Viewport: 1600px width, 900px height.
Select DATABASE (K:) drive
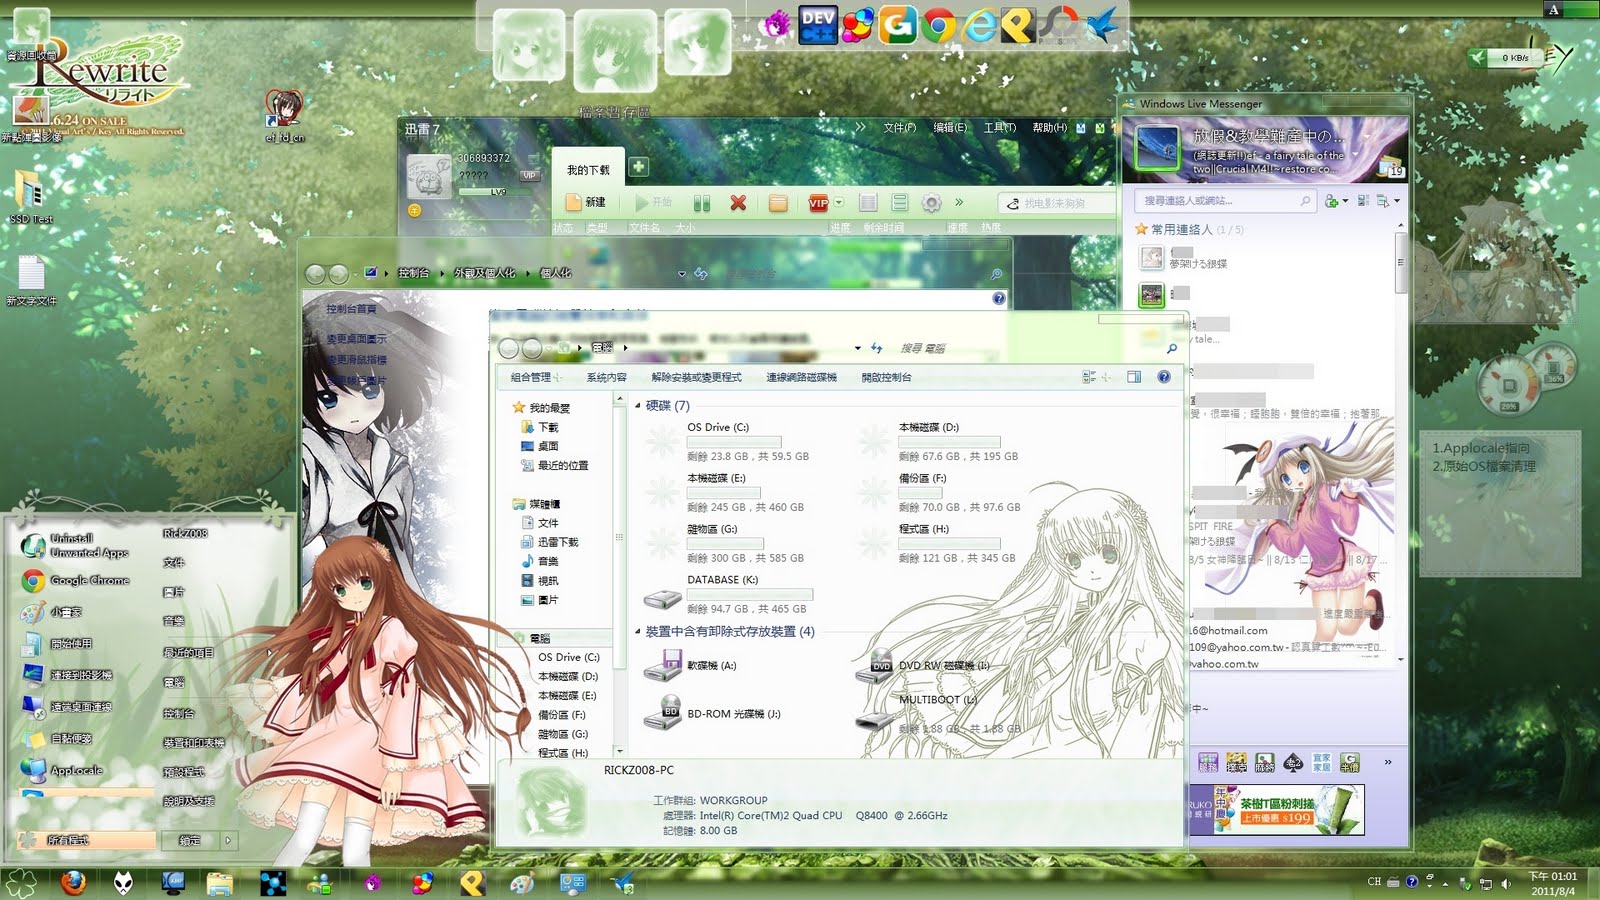point(728,594)
